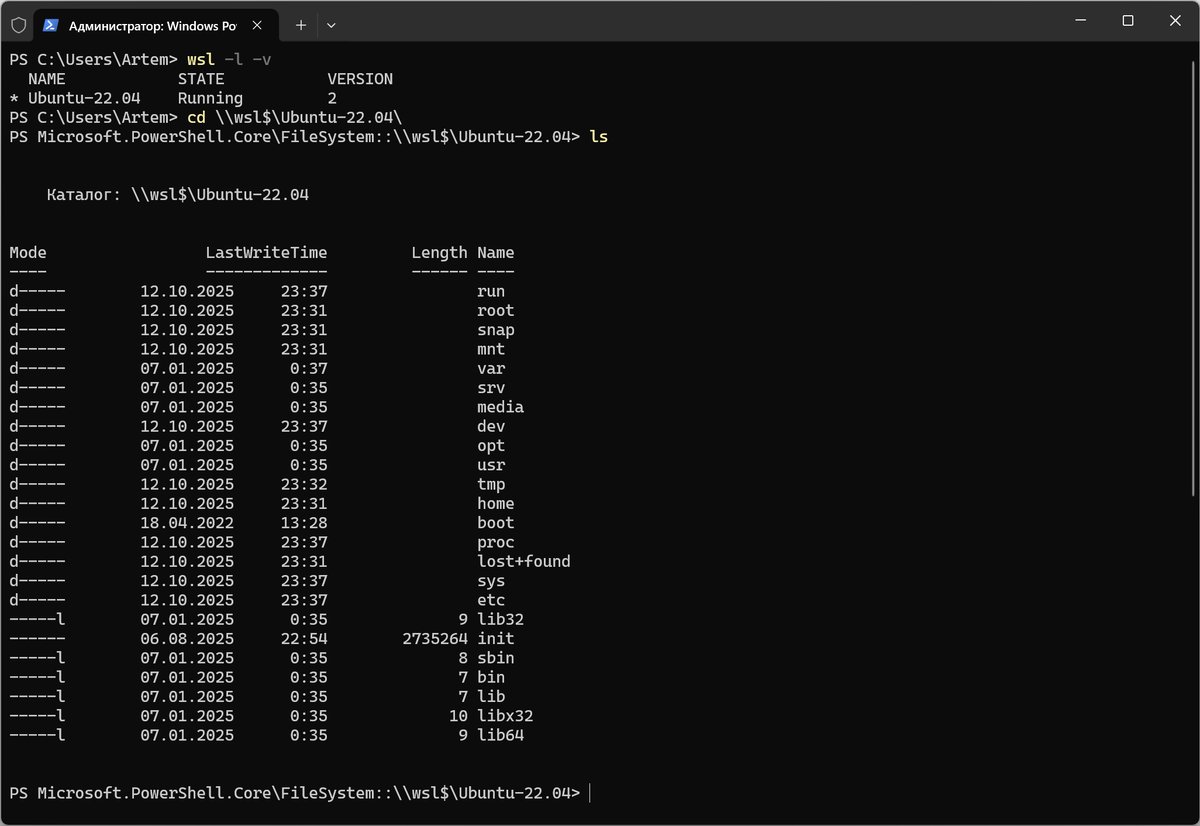
Task: Click the 'init' file name in listing
Action: click(495, 639)
